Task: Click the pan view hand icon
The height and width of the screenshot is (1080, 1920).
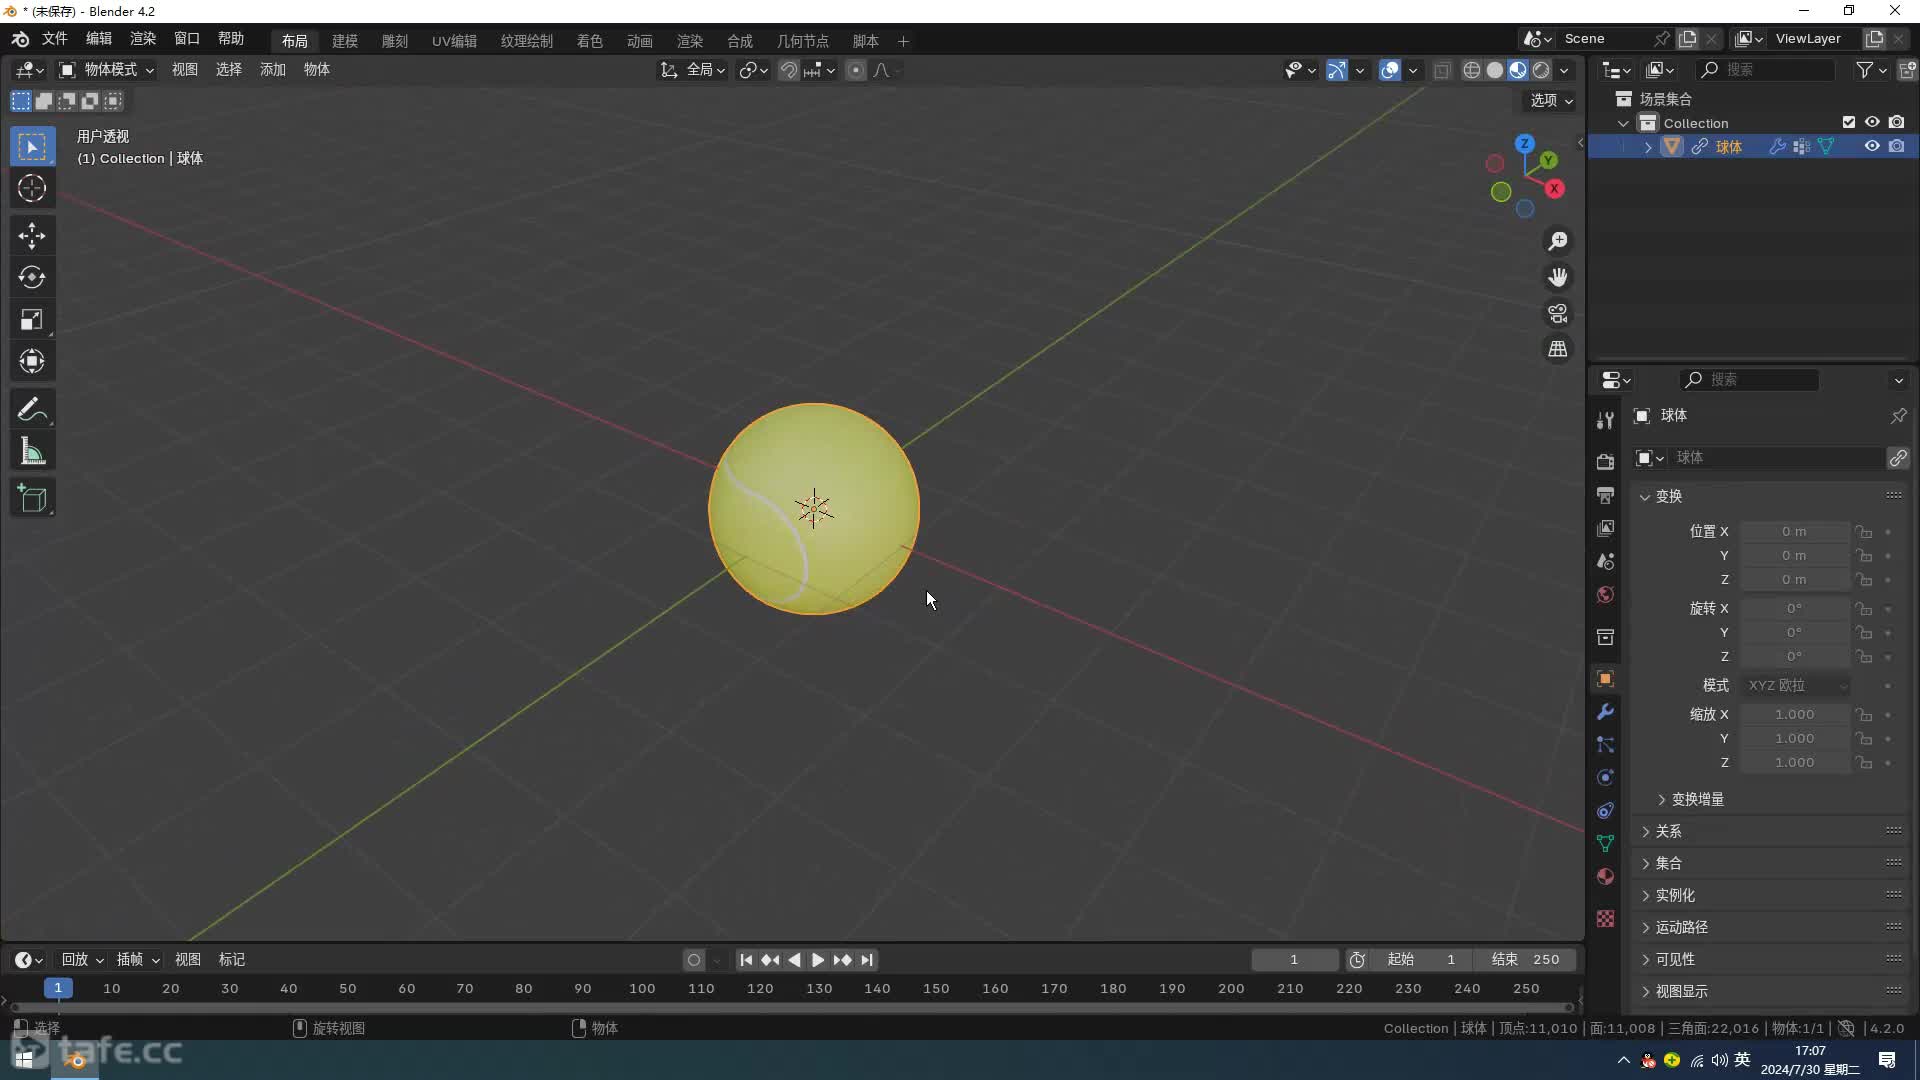Action: (1558, 278)
